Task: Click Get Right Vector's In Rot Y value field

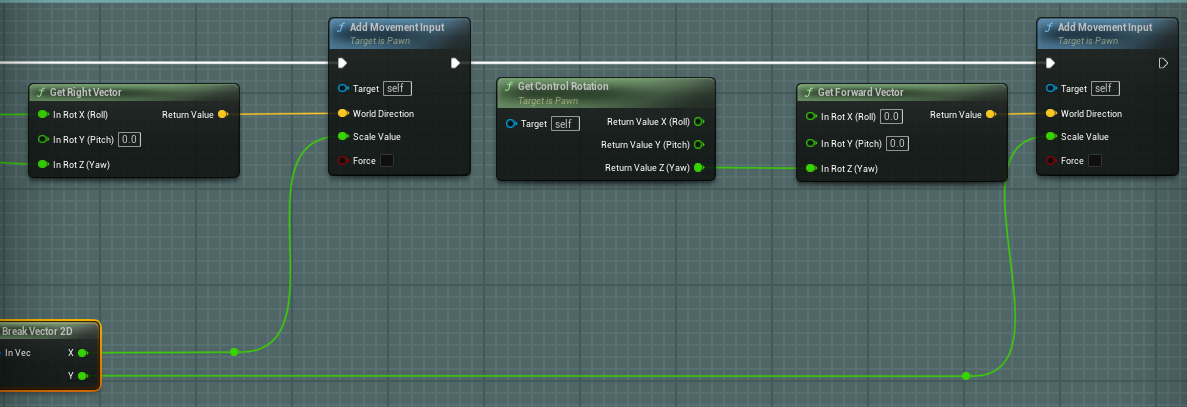Action: click(130, 139)
